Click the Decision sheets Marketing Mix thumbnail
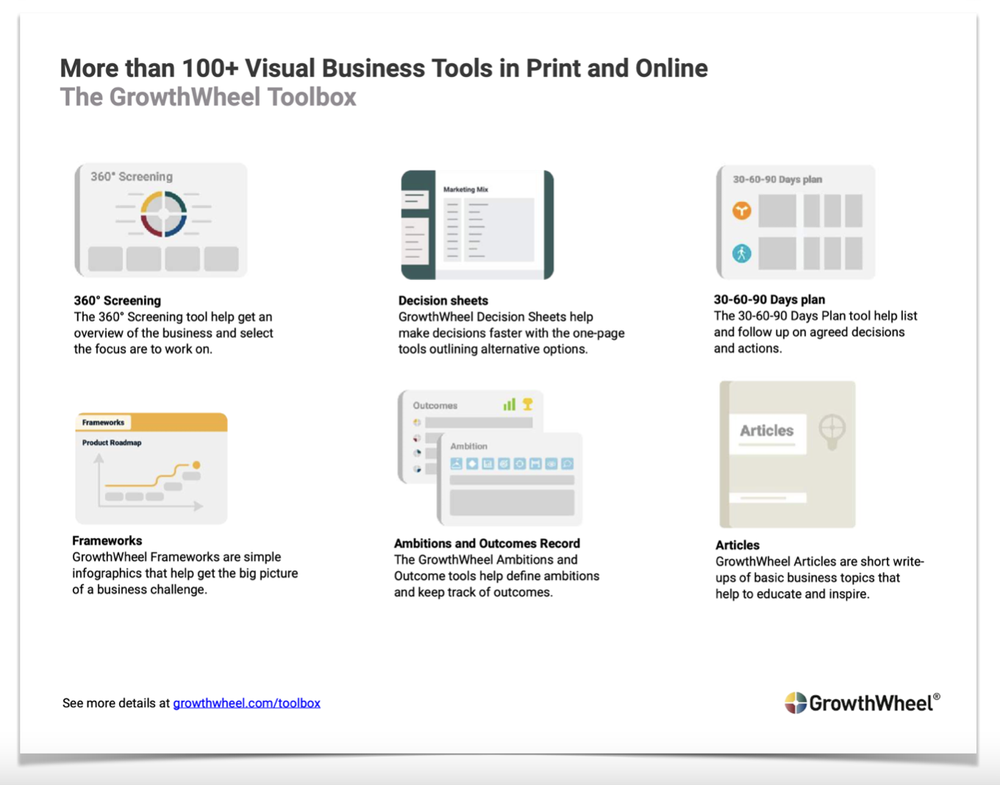The image size is (1000, 785). (x=477, y=224)
